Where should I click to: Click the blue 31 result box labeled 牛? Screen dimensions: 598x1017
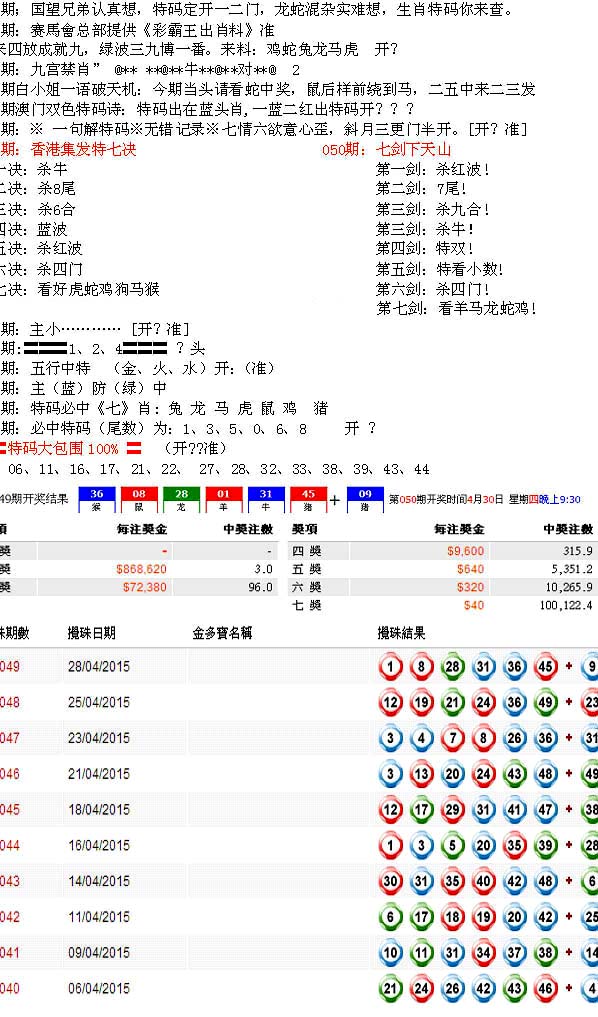point(266,499)
